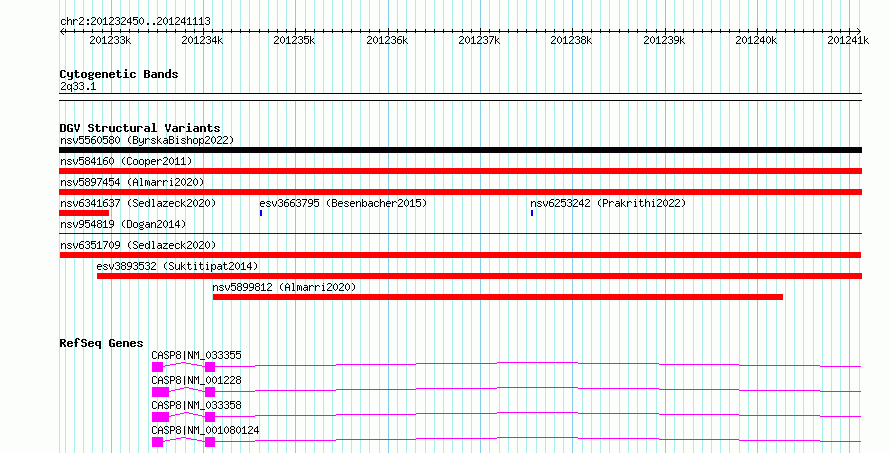This screenshot has height=453, width=890.
Task: Click the nsv5897454 (Almarri2020) red bar
Action: pos(460,192)
